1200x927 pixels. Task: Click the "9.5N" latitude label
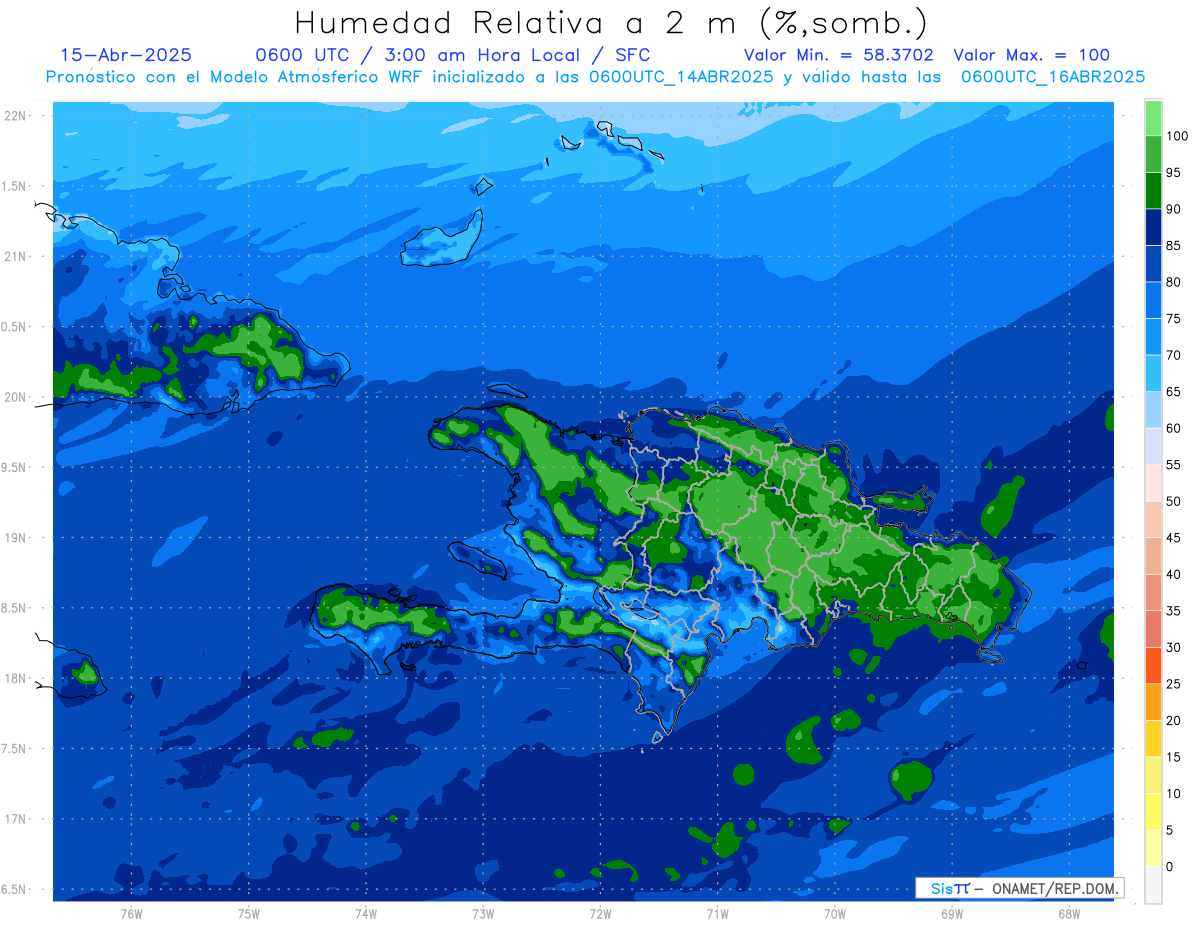(14, 467)
